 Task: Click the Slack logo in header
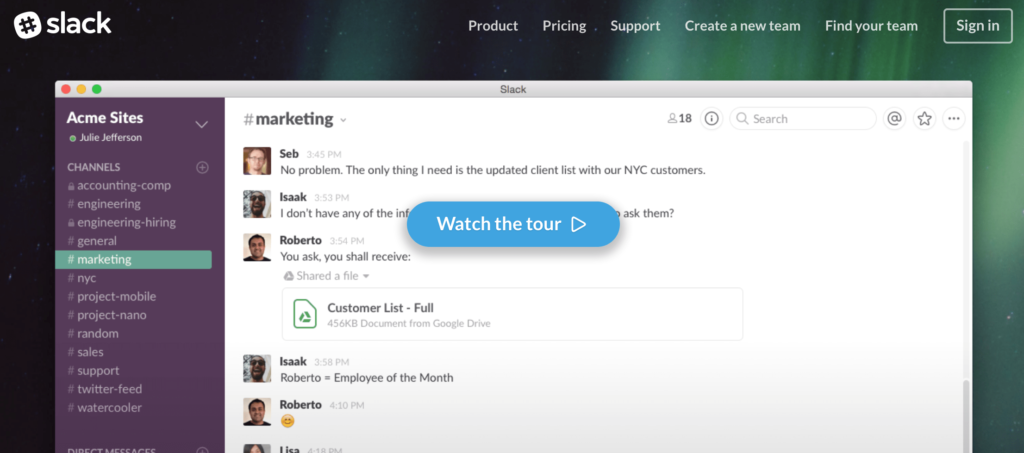62,25
